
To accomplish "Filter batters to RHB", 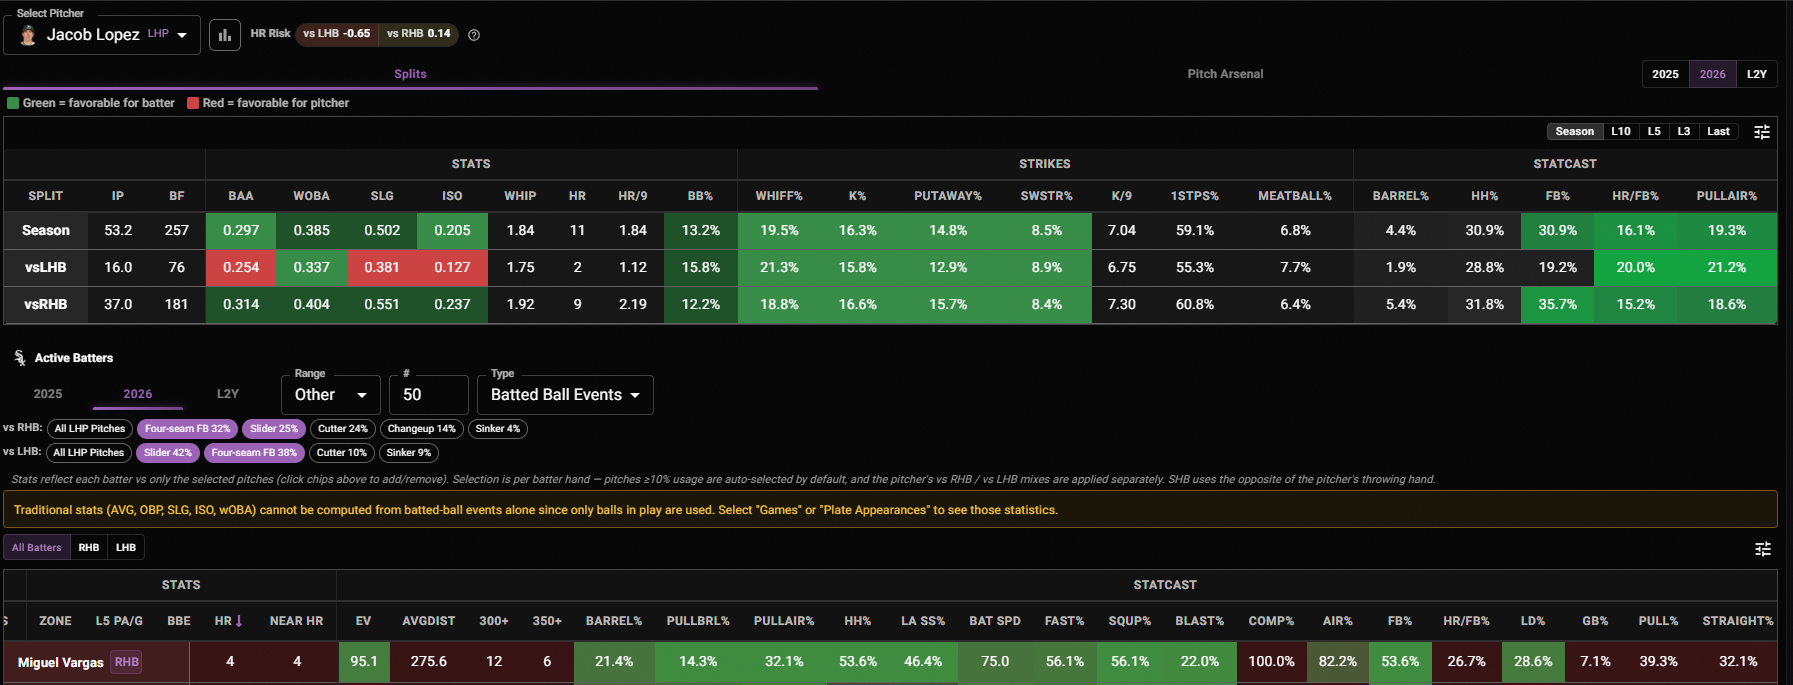I will [x=89, y=548].
